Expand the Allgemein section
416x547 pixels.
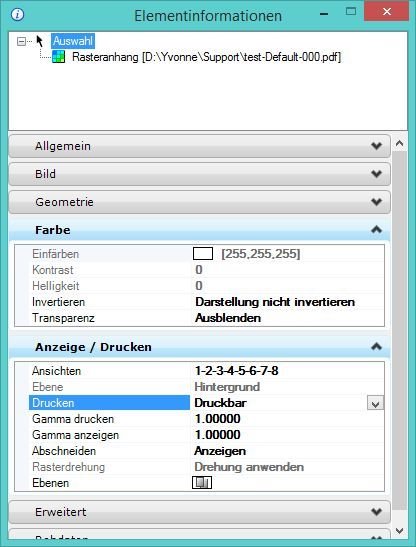(x=199, y=146)
